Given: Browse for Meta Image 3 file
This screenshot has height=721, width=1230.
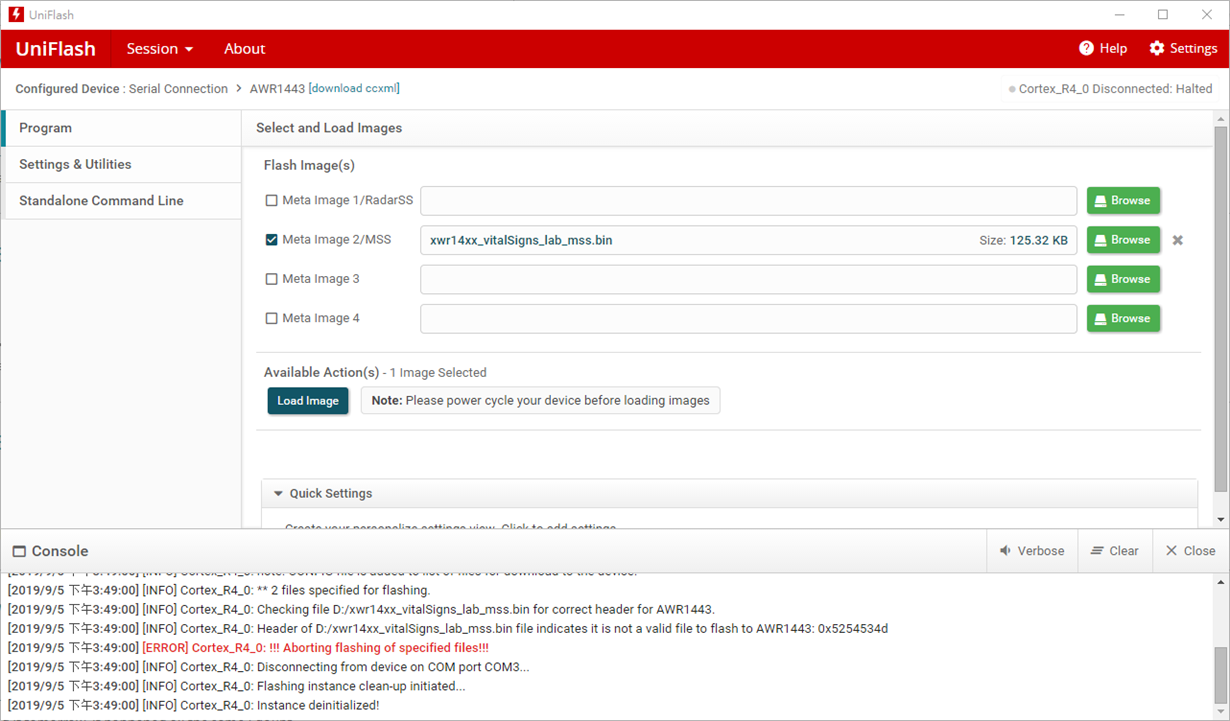Looking at the screenshot, I should tap(1124, 279).
